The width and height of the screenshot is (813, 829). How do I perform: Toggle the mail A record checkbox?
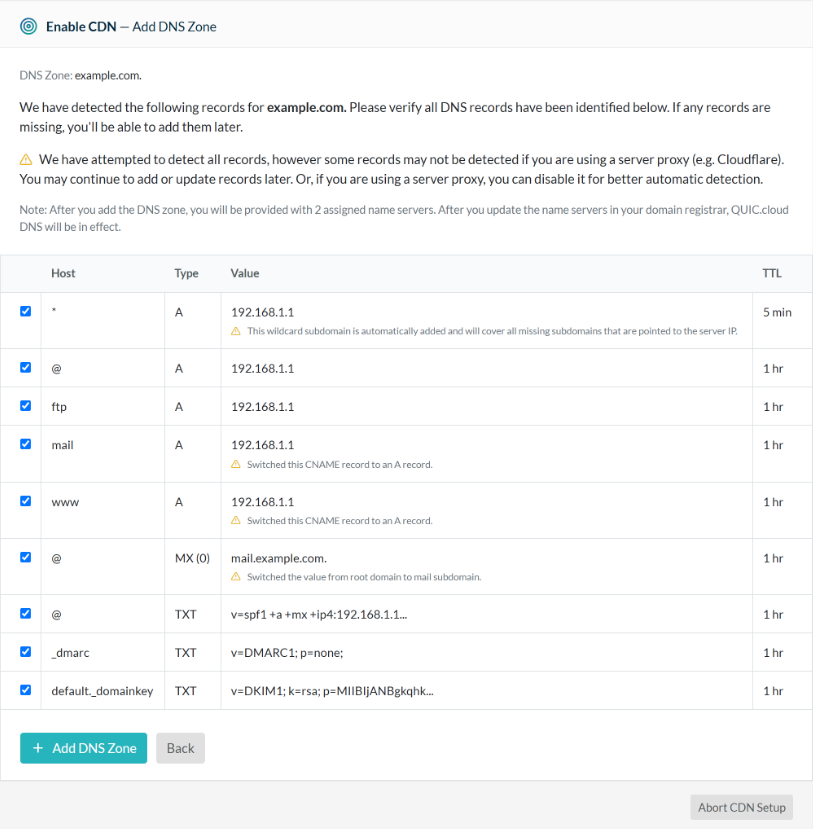(25, 444)
